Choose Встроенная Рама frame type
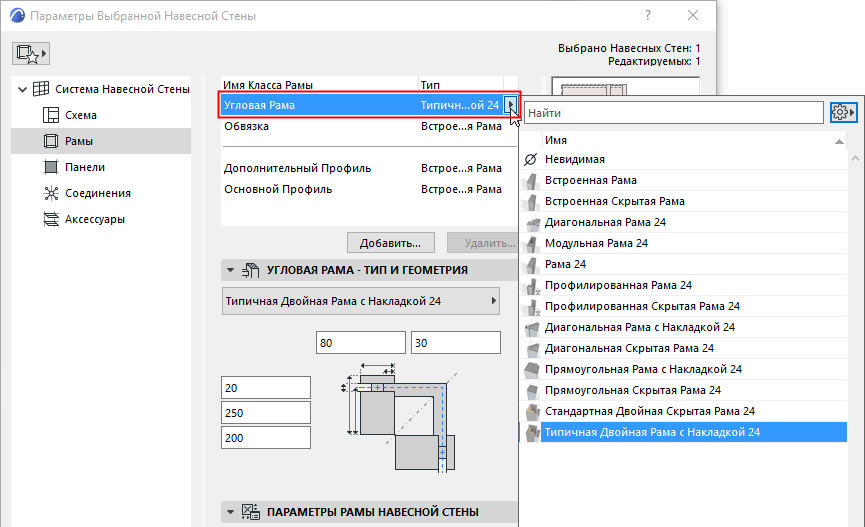The width and height of the screenshot is (865, 527). tap(683, 180)
